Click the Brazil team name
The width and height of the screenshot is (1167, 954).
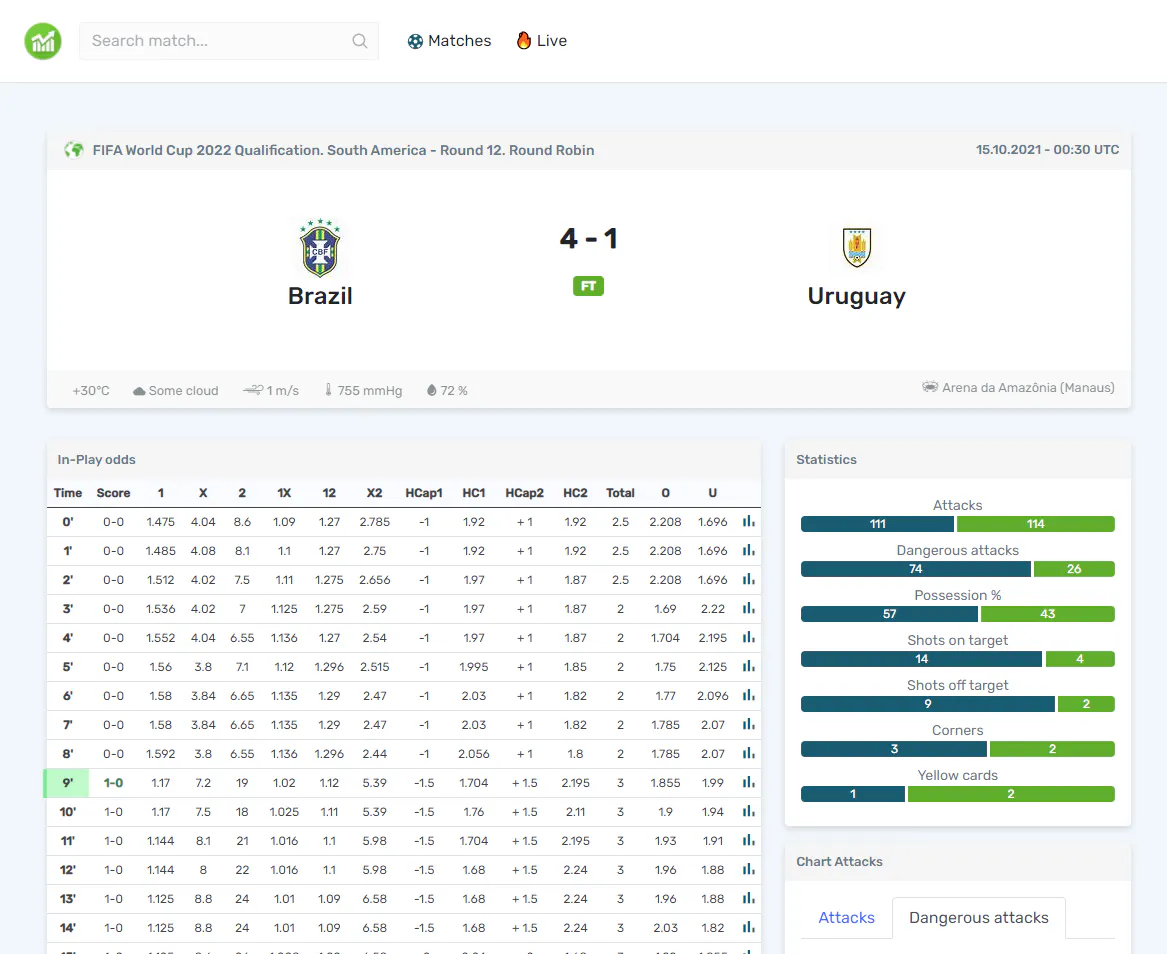click(x=320, y=295)
